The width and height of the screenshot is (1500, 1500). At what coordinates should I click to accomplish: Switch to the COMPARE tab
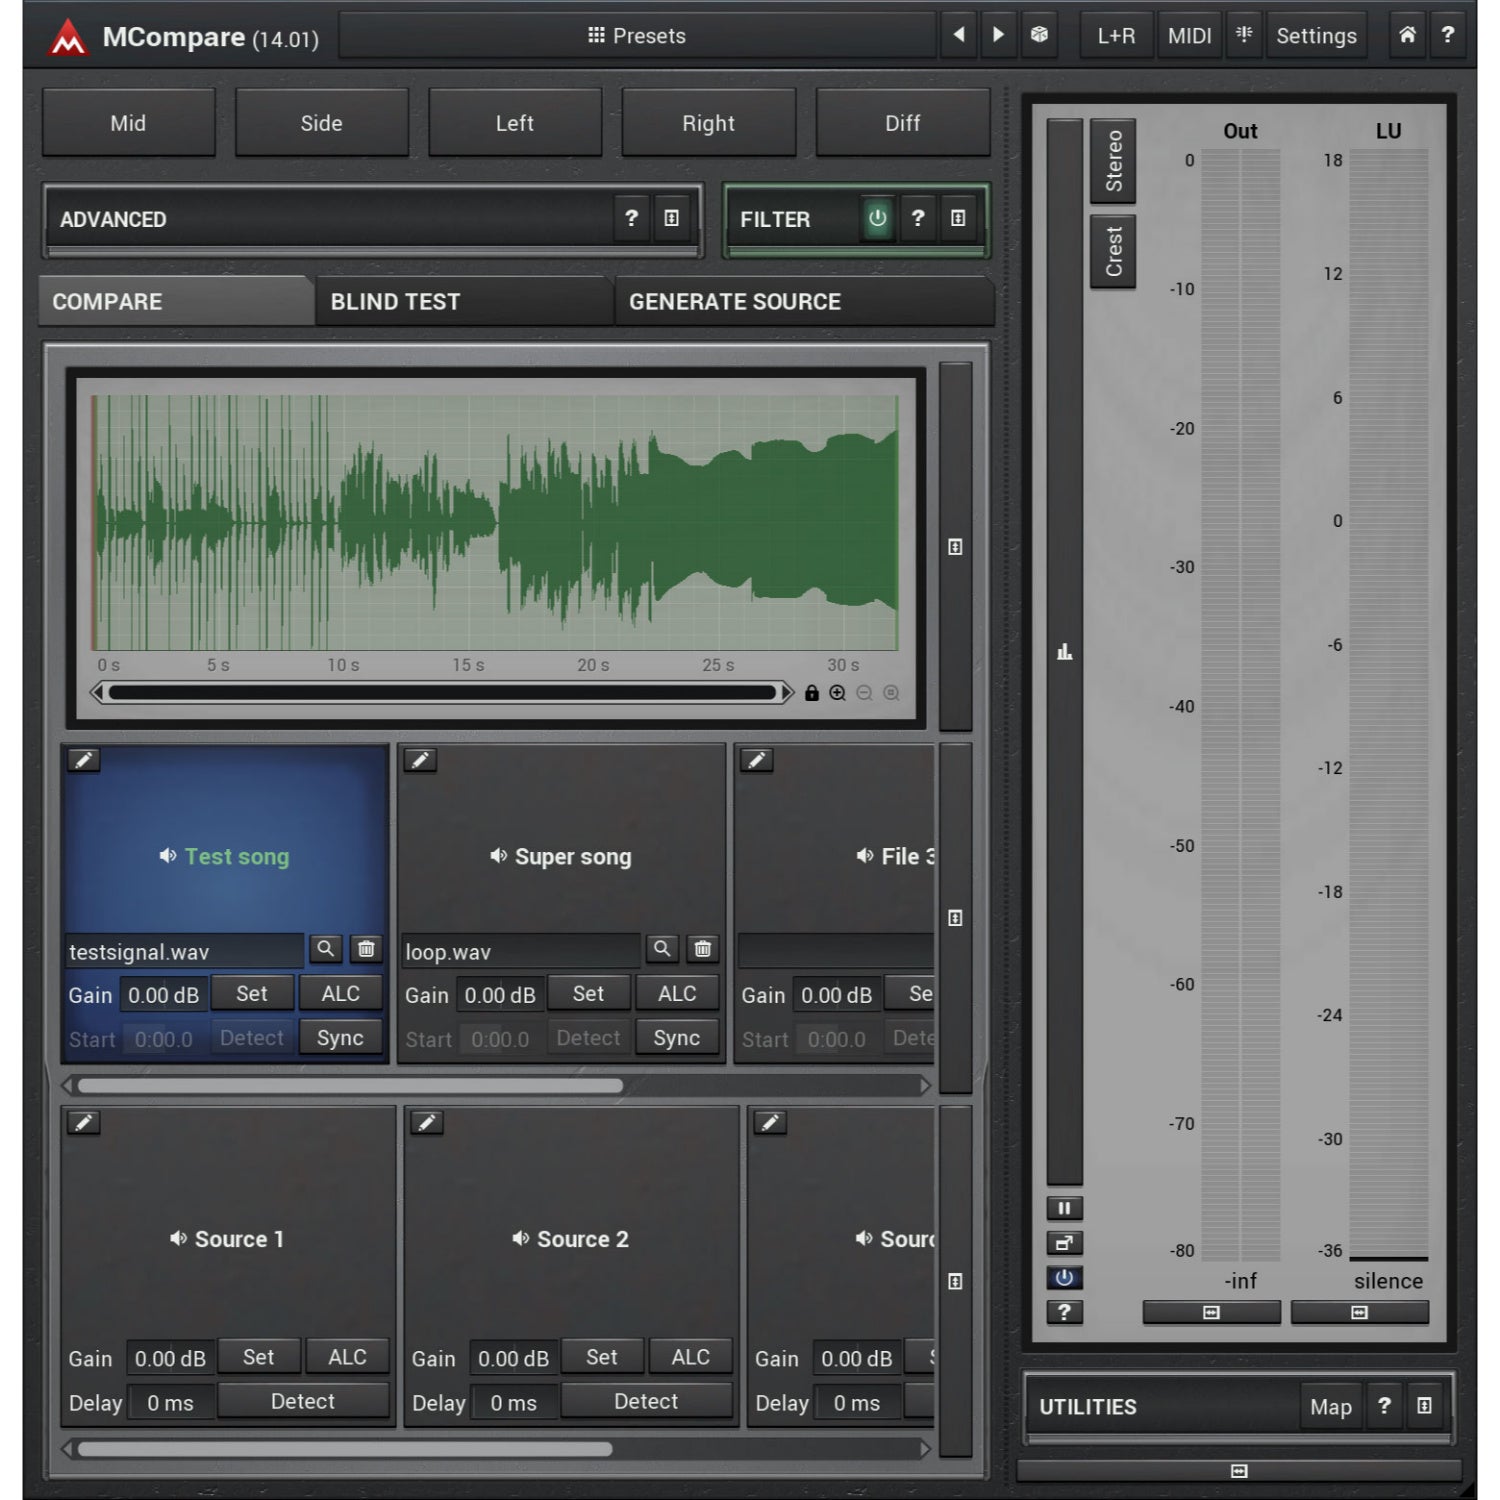pos(176,301)
